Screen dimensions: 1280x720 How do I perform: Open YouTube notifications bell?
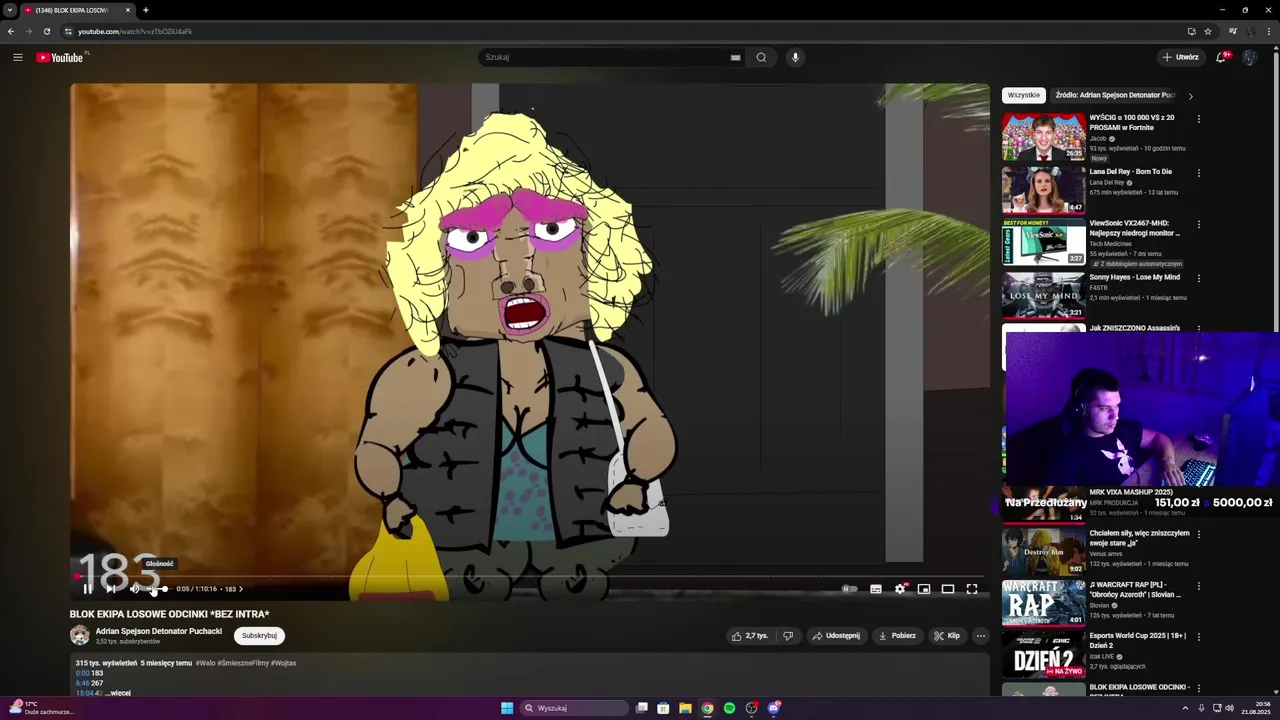[1221, 57]
